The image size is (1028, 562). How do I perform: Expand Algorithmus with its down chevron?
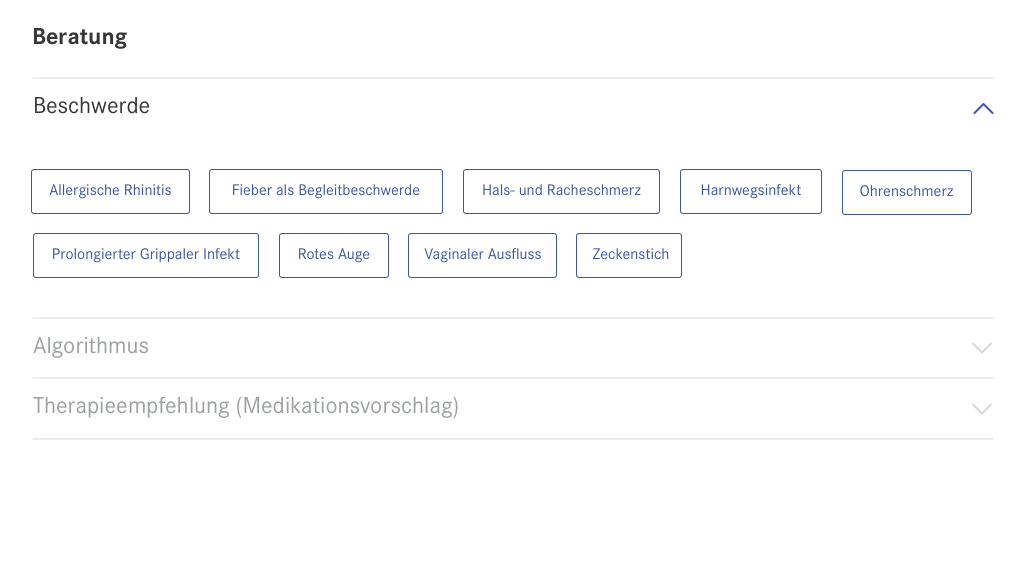(x=982, y=348)
